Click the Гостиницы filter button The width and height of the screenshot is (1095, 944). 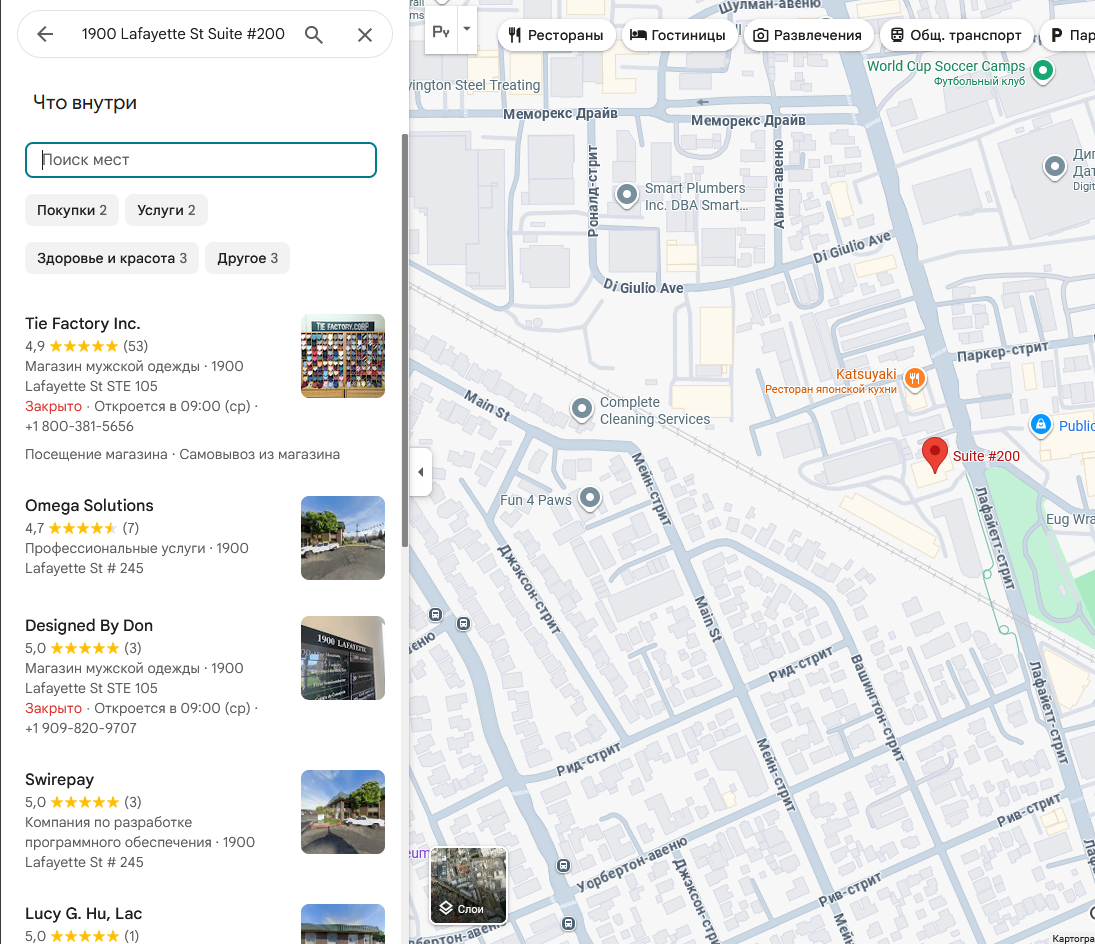coord(679,35)
